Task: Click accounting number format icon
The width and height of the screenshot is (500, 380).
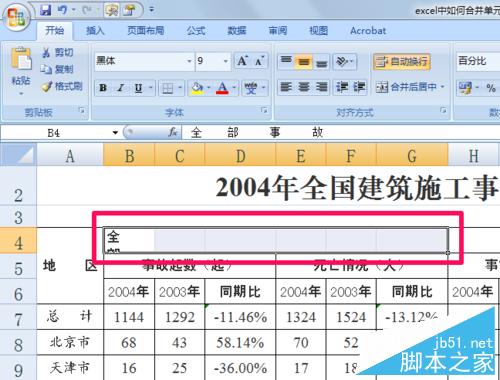Action: coord(465,88)
